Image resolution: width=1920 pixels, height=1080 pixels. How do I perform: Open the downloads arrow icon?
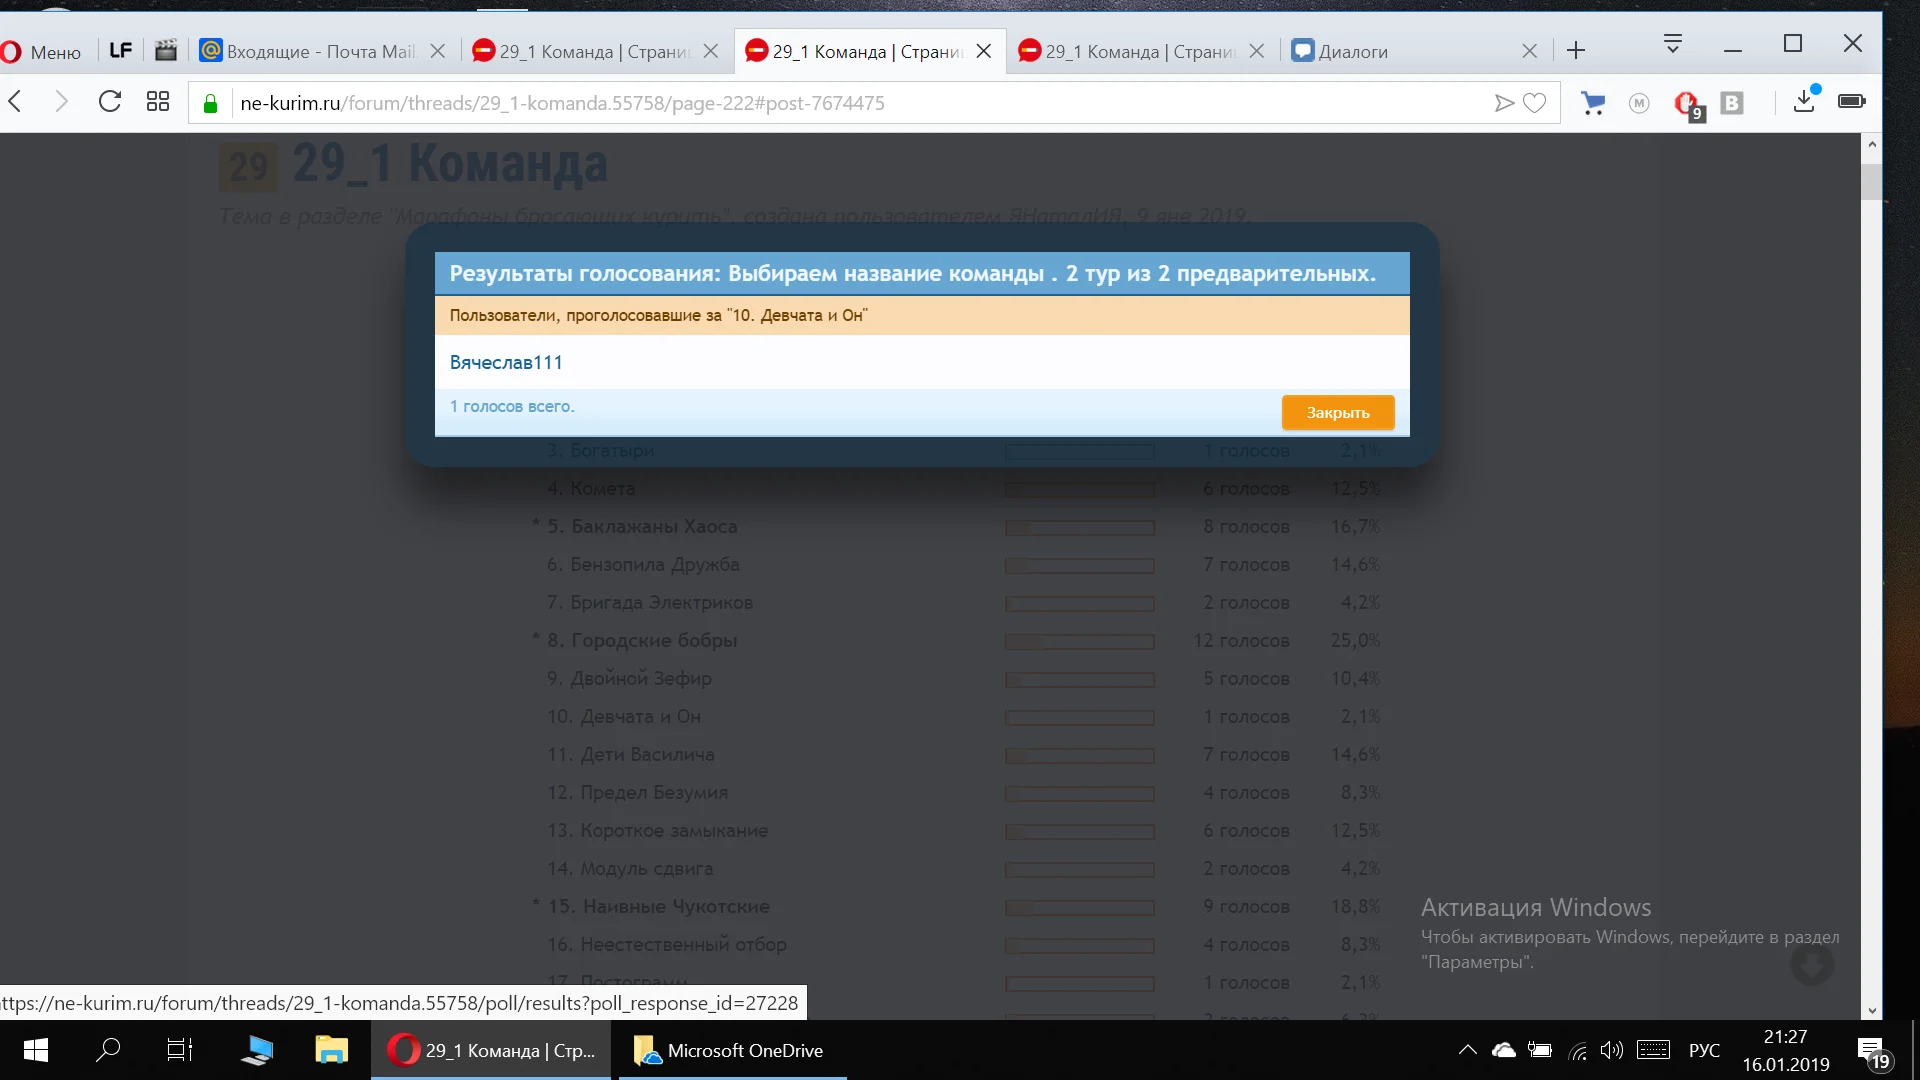(x=1804, y=101)
